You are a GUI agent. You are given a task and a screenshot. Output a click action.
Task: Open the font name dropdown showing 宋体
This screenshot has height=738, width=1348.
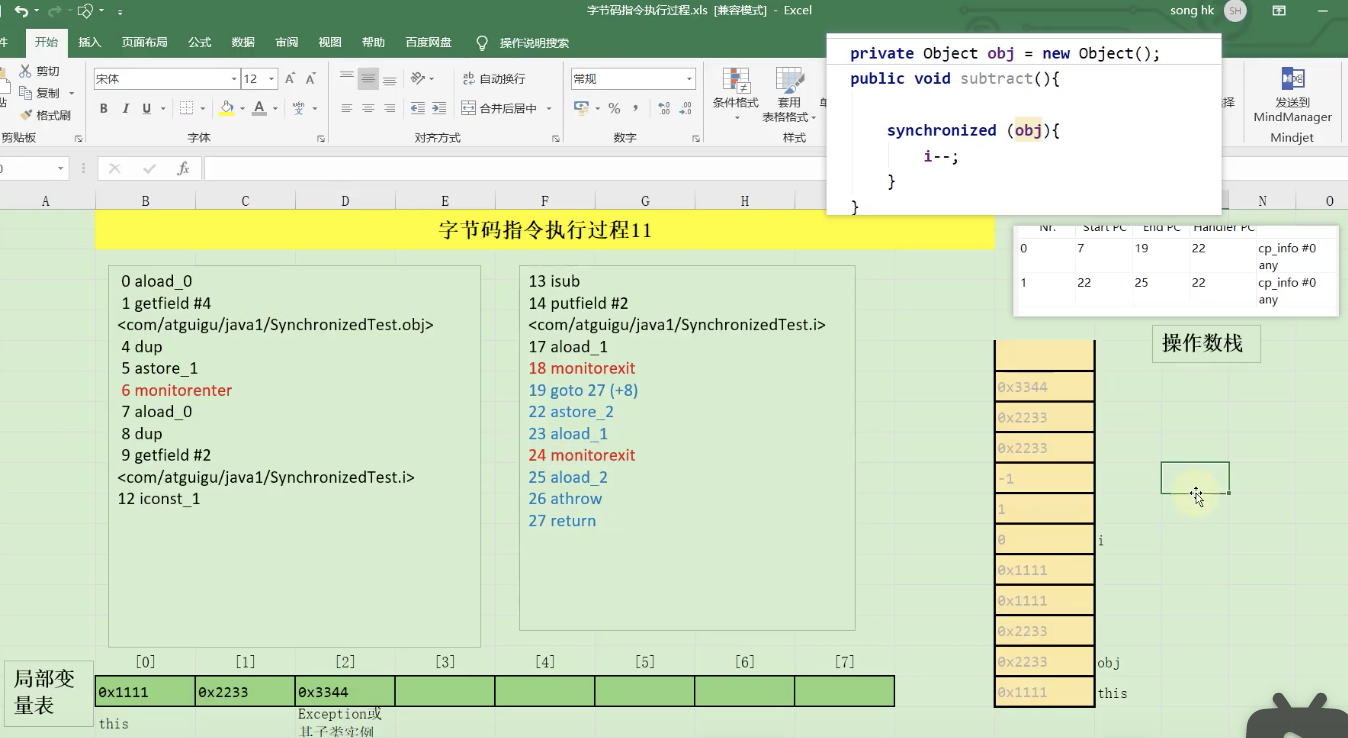pyautogui.click(x=234, y=79)
